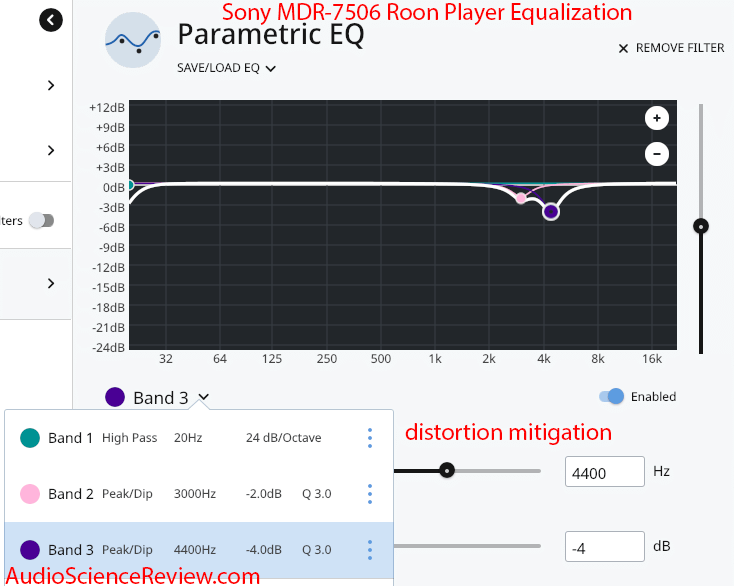Screen dimensions: 734x586
Task: Select the teal Band 1 node on graph
Action: [x=131, y=185]
